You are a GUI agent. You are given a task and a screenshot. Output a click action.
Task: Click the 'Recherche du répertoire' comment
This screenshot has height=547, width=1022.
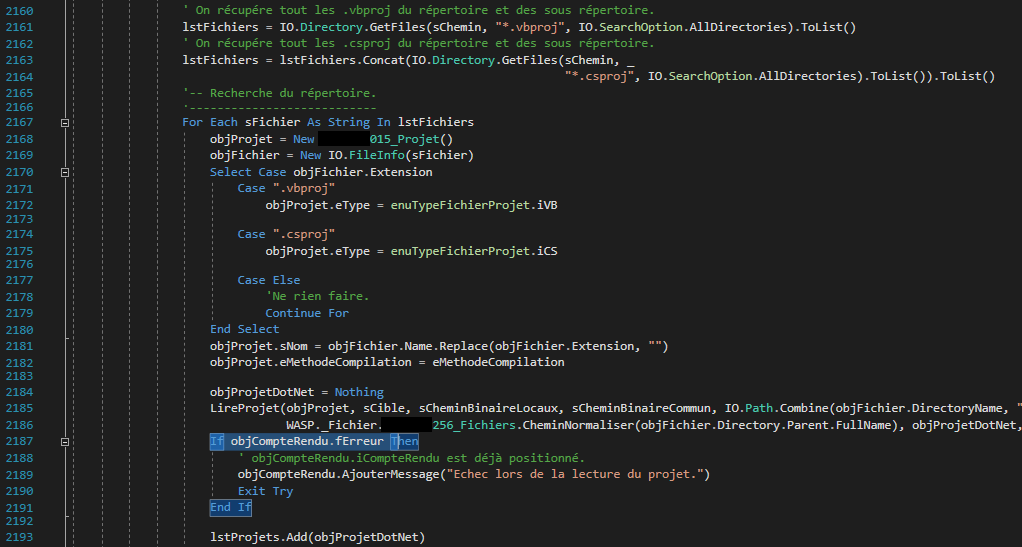[280, 93]
